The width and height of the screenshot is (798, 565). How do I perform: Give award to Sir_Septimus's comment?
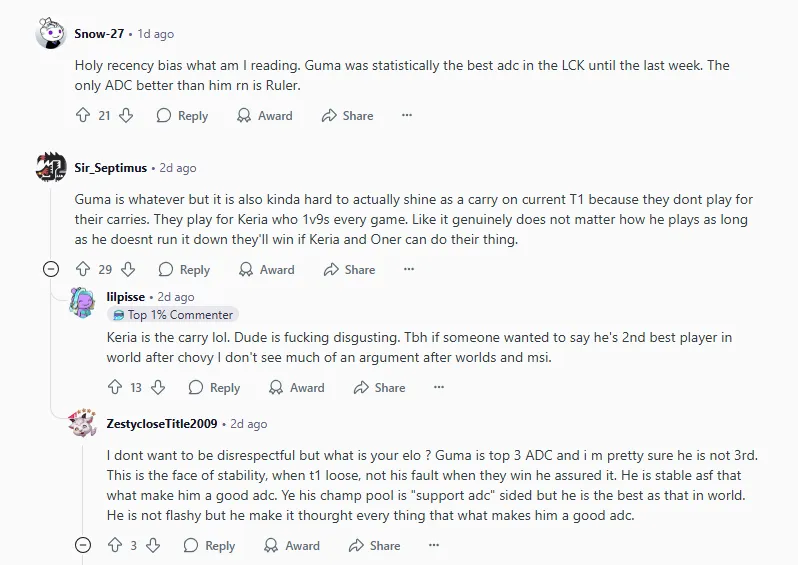(x=266, y=270)
